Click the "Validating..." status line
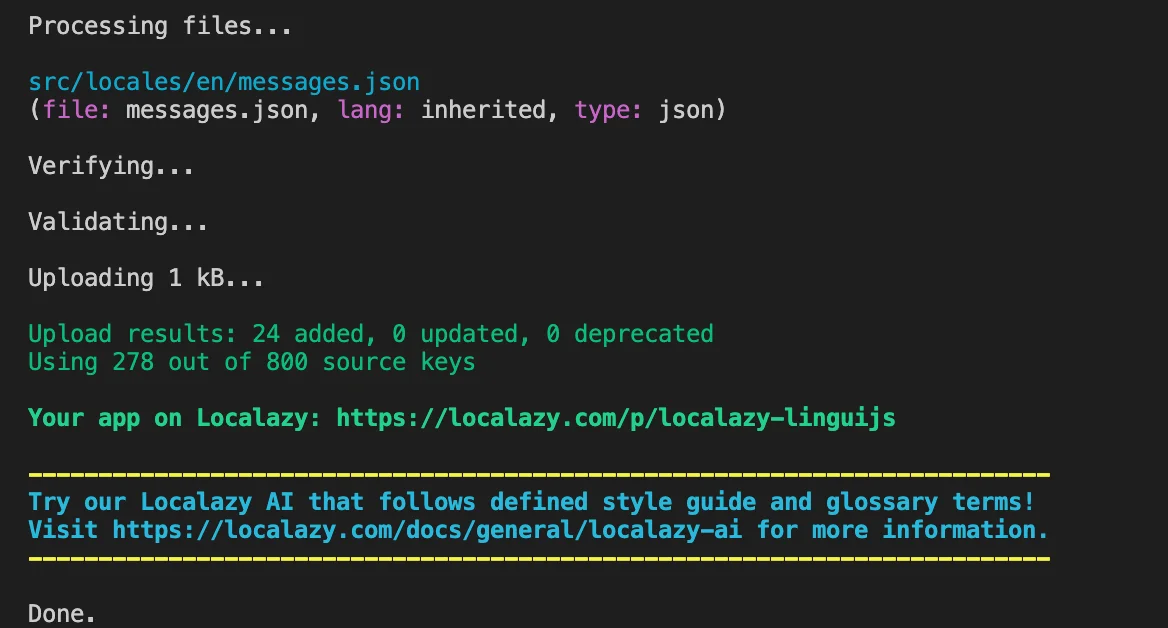This screenshot has height=628, width=1168. [118, 221]
